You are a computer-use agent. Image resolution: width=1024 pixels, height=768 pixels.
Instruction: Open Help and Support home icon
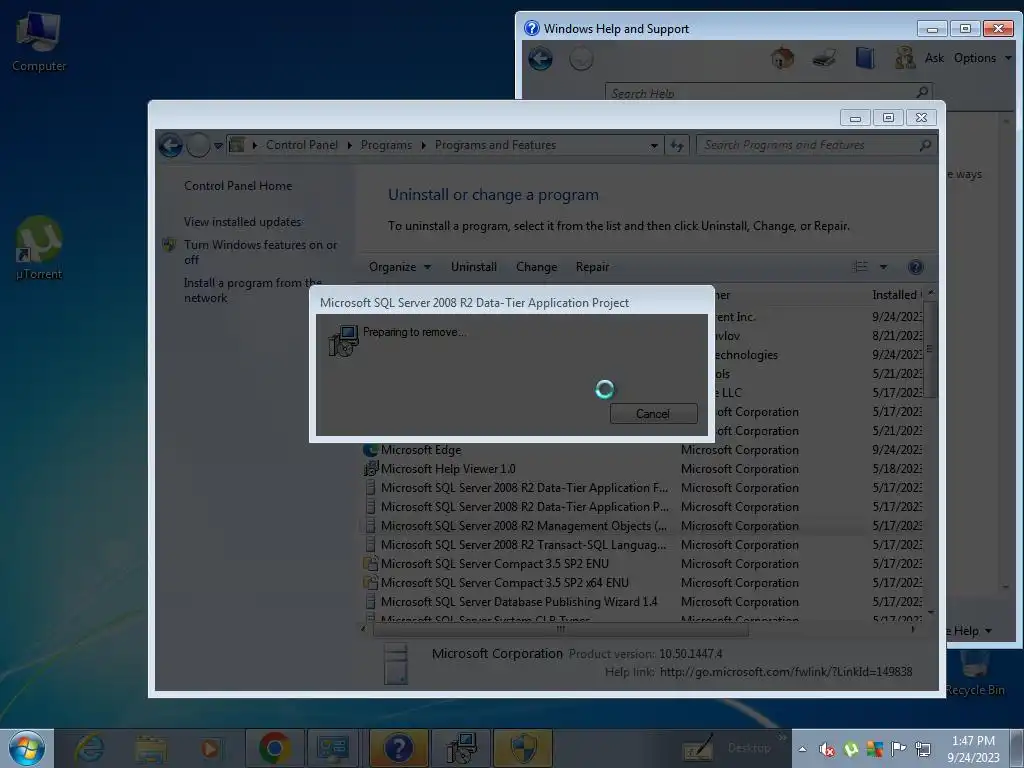782,58
